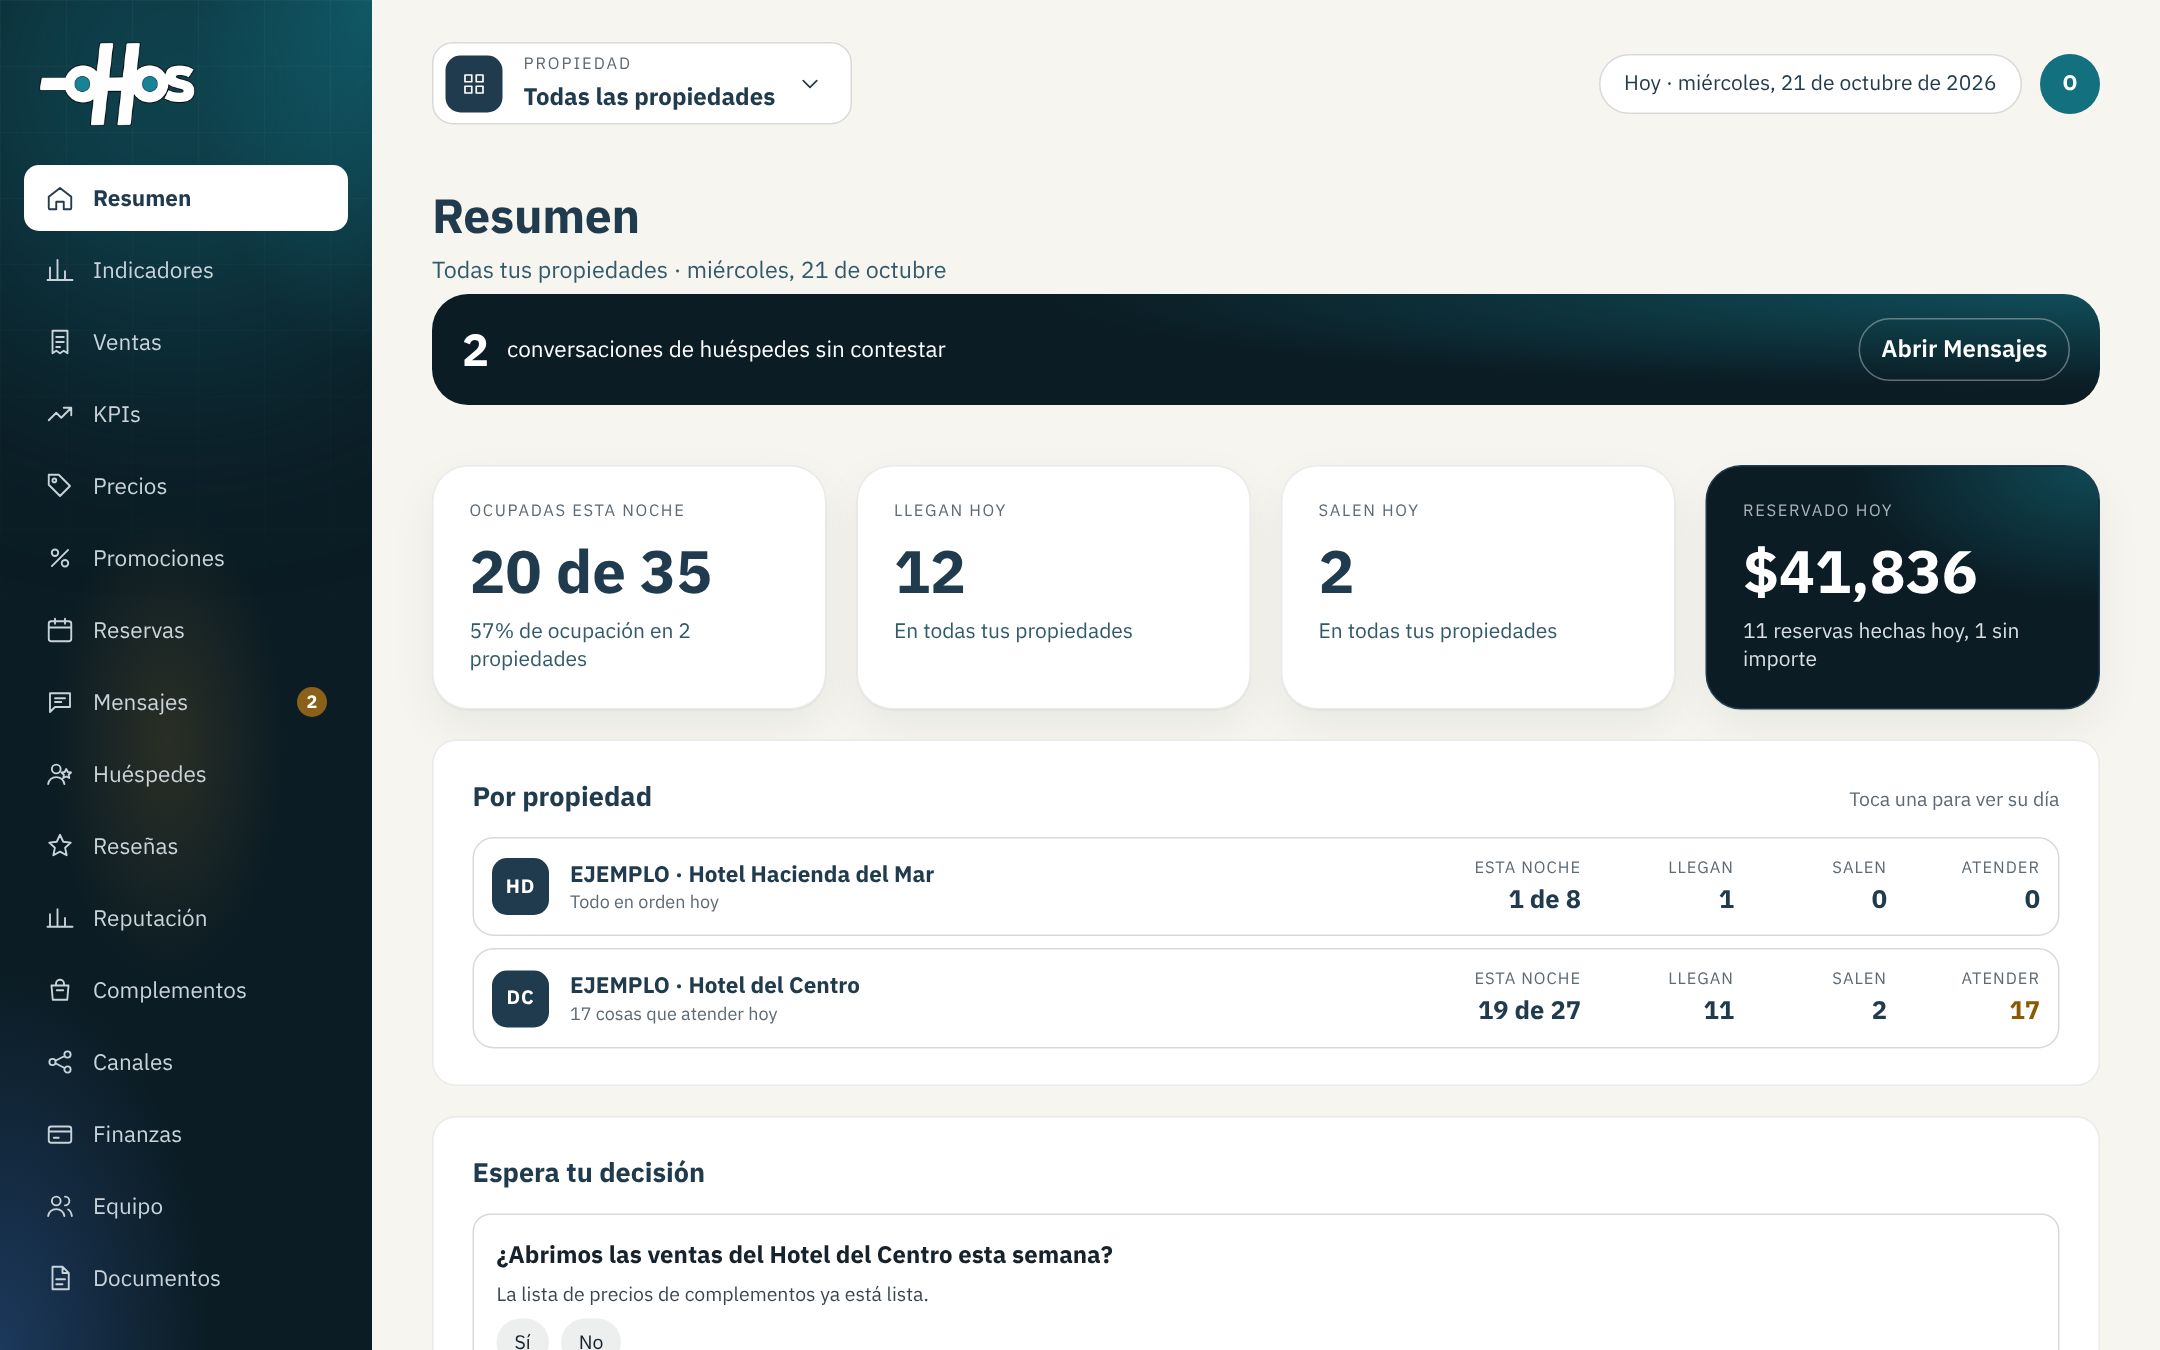The image size is (2160, 1350).
Task: Click the ATENDER value 17
Action: click(x=2024, y=1010)
